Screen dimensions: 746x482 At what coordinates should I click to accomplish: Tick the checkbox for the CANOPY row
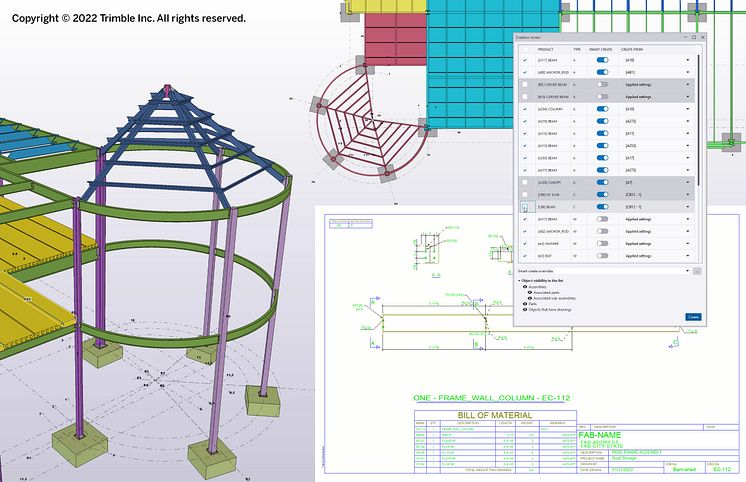pos(525,183)
